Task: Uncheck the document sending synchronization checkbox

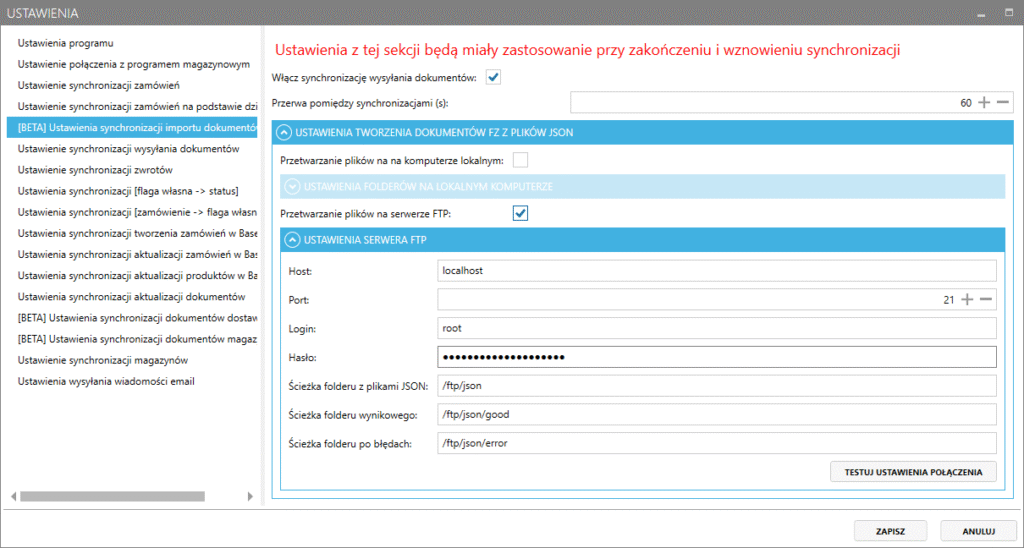Action: coord(493,78)
